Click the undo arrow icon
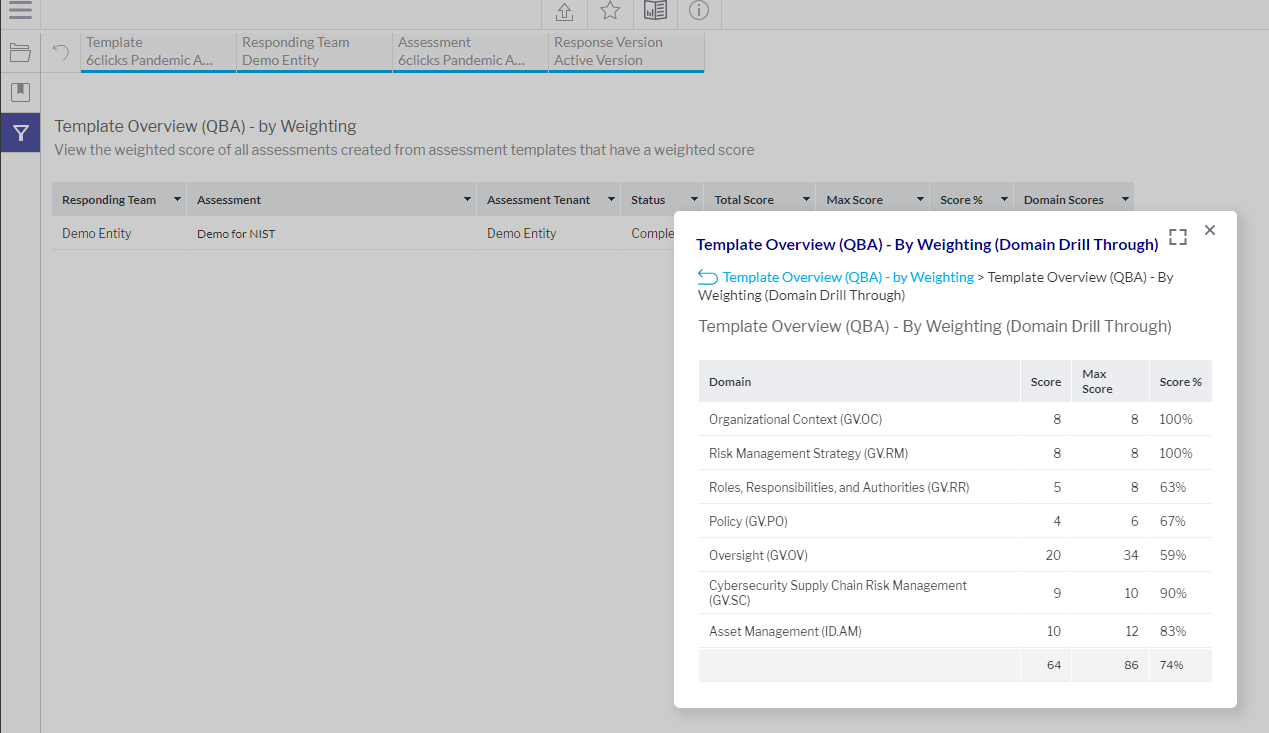 coord(61,52)
